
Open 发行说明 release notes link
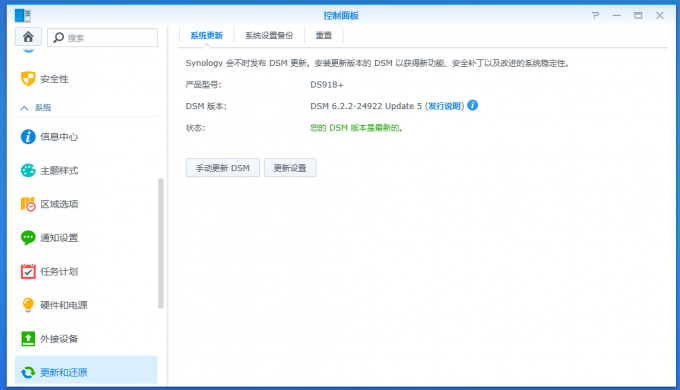pyautogui.click(x=445, y=106)
